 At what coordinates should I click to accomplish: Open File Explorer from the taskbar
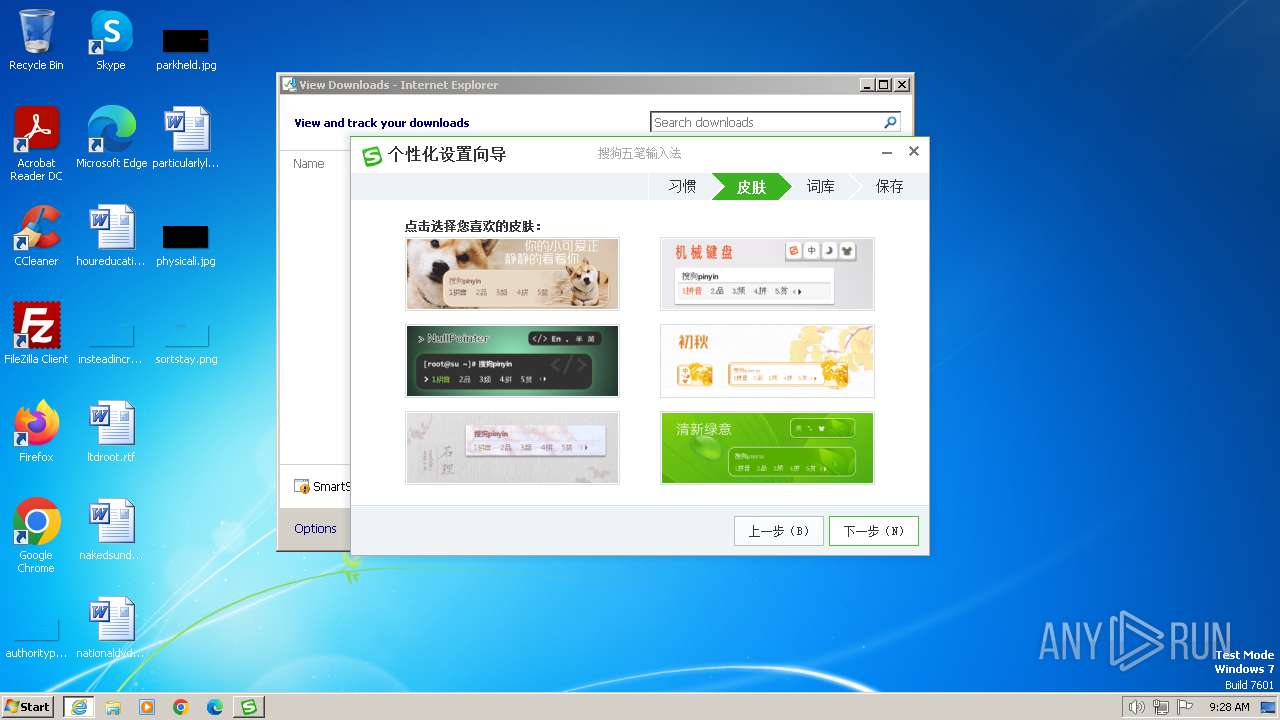(x=113, y=707)
